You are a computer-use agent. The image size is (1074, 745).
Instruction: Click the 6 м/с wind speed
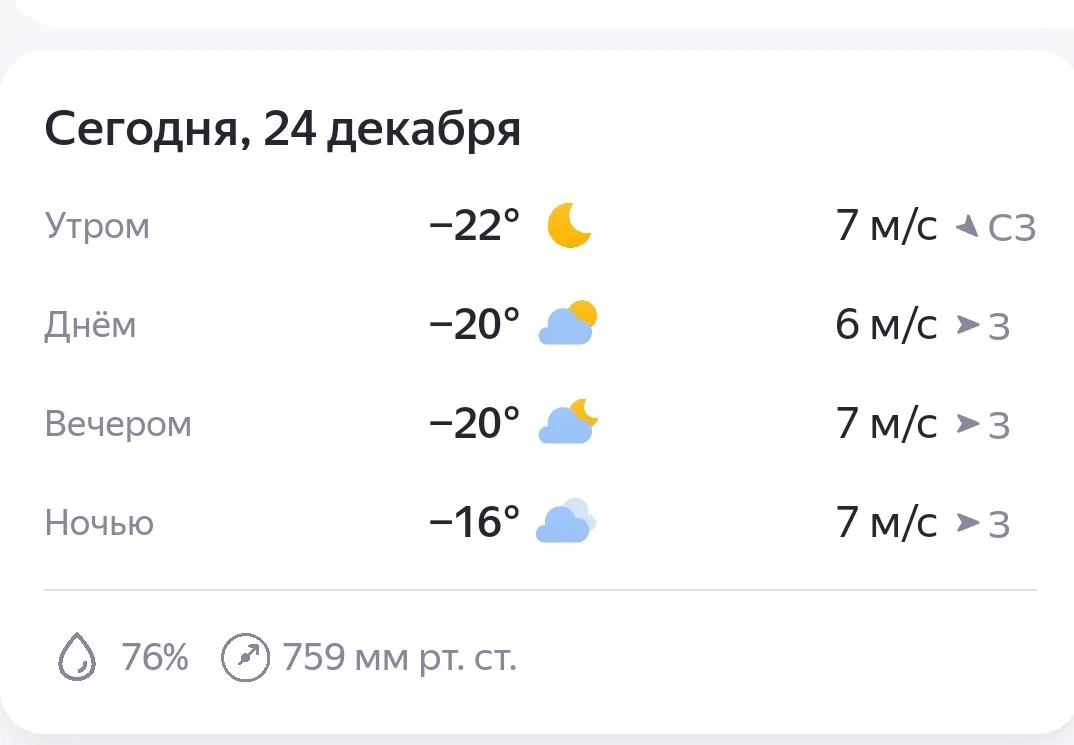point(886,325)
